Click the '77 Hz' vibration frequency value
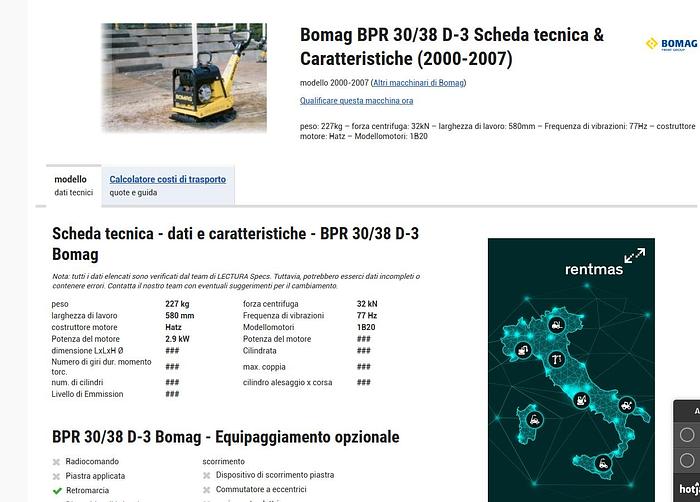 click(x=367, y=315)
